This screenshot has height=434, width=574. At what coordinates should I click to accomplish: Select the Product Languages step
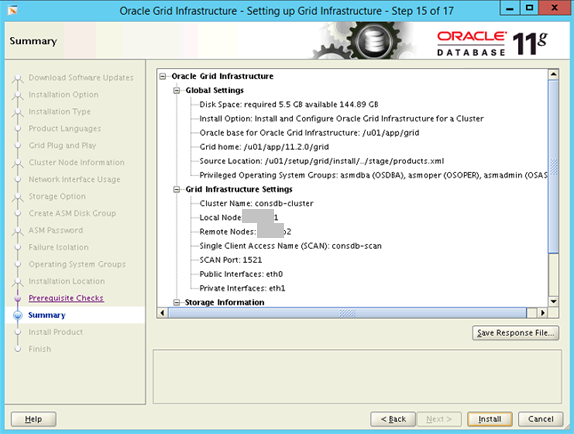tap(65, 128)
